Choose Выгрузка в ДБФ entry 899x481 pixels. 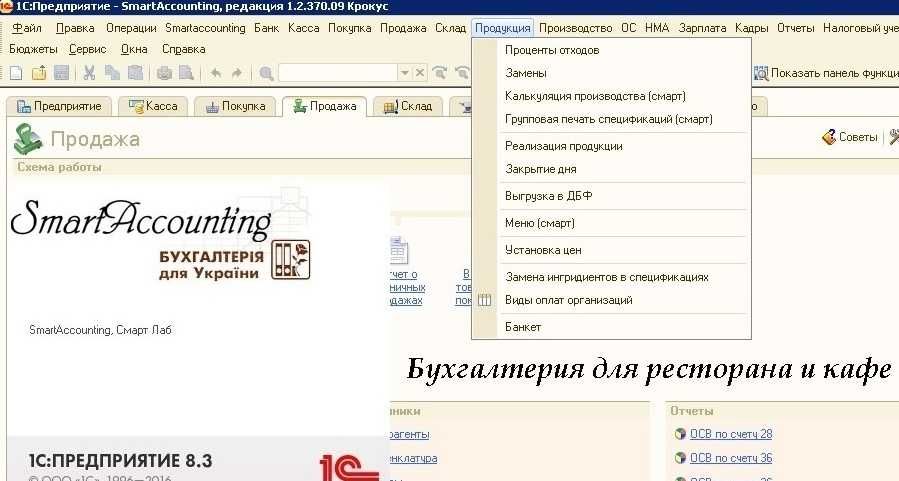tap(624, 195)
